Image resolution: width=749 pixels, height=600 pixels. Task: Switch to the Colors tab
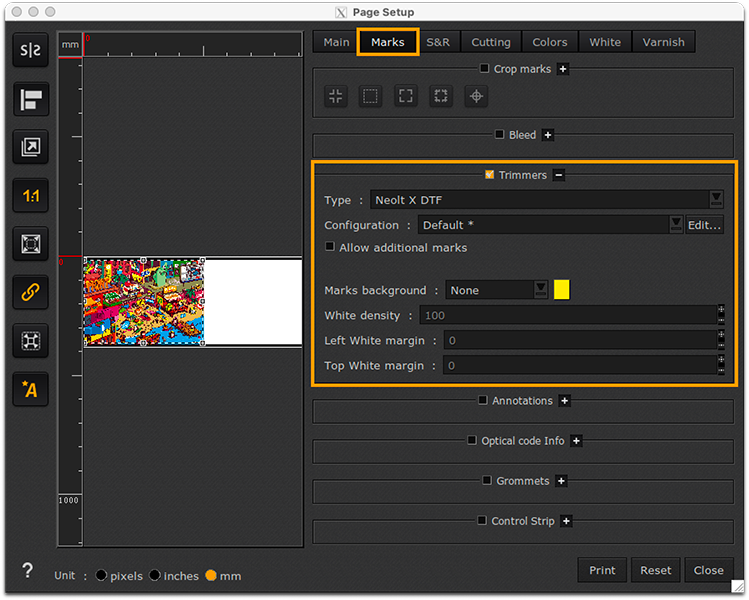550,42
